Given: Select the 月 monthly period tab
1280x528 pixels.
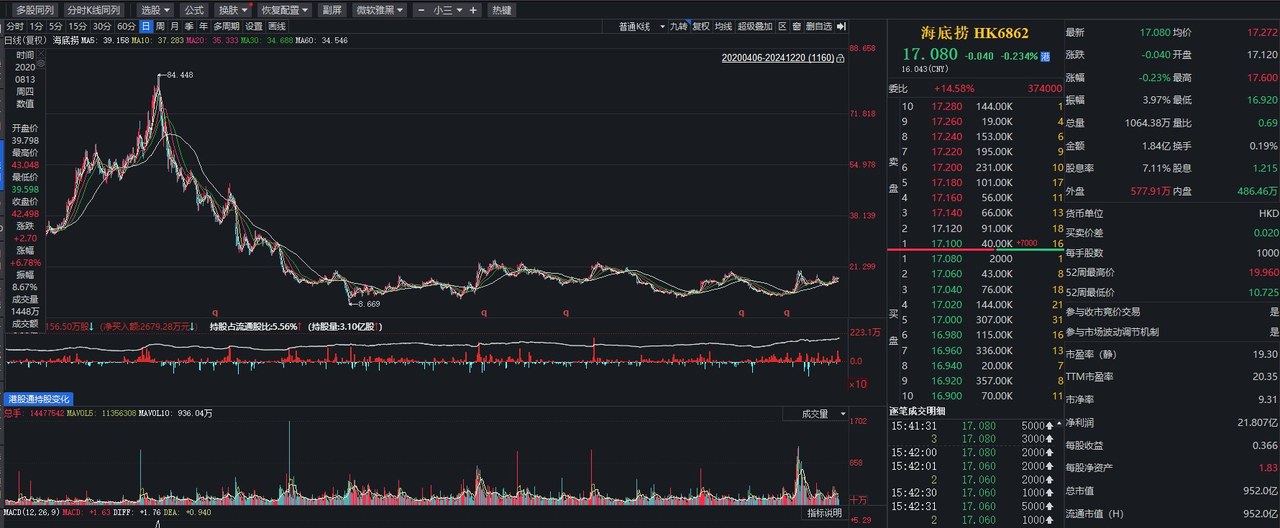Looking at the screenshot, I should click(x=175, y=26).
